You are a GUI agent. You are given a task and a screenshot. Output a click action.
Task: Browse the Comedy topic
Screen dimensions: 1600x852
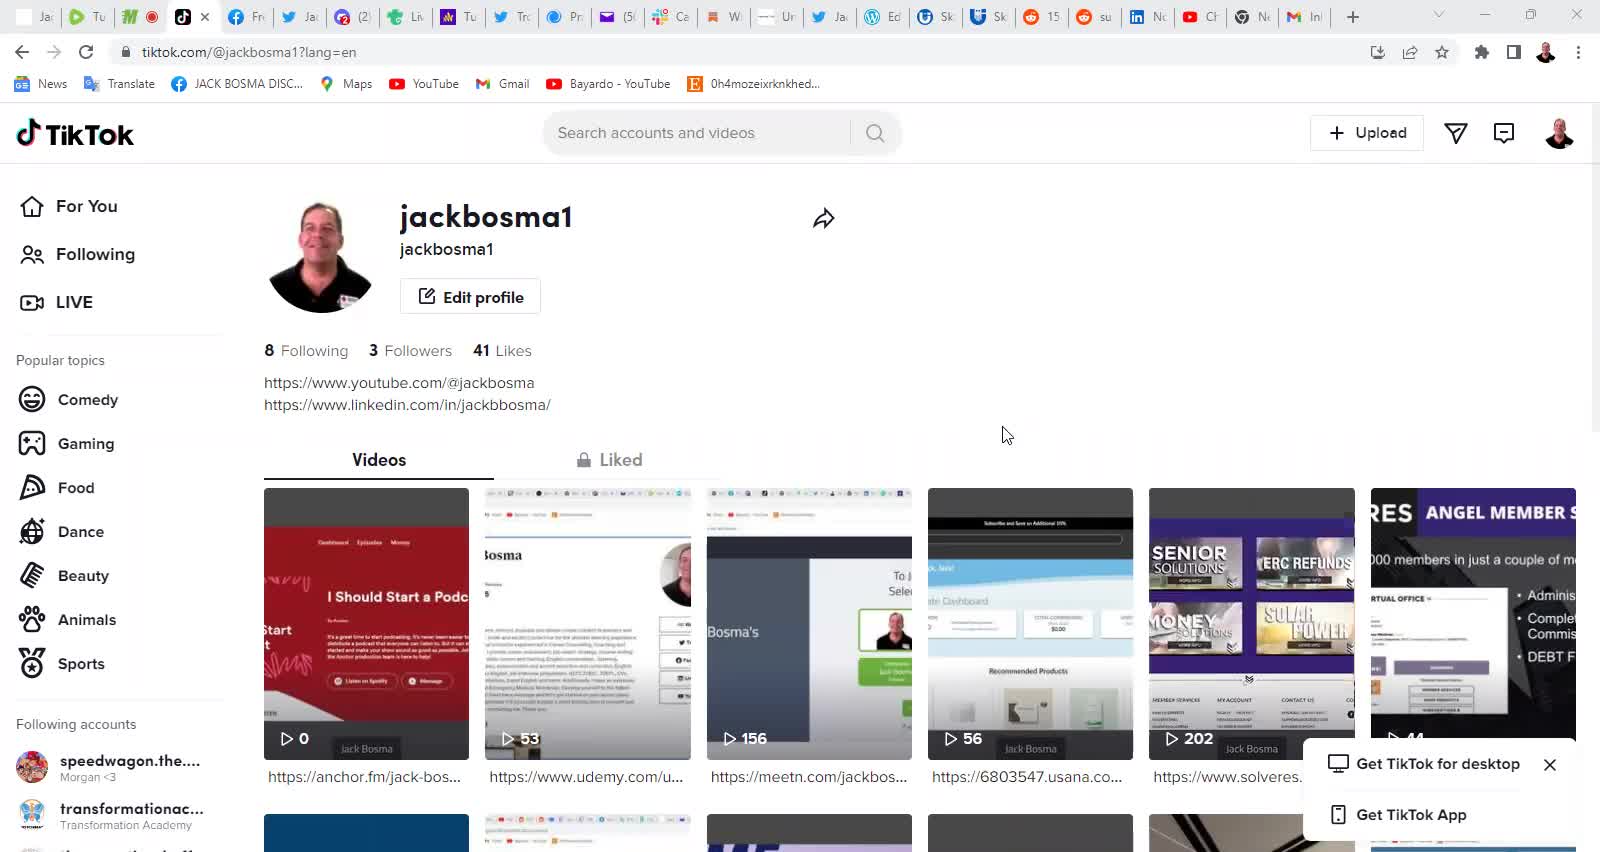pos(69,399)
